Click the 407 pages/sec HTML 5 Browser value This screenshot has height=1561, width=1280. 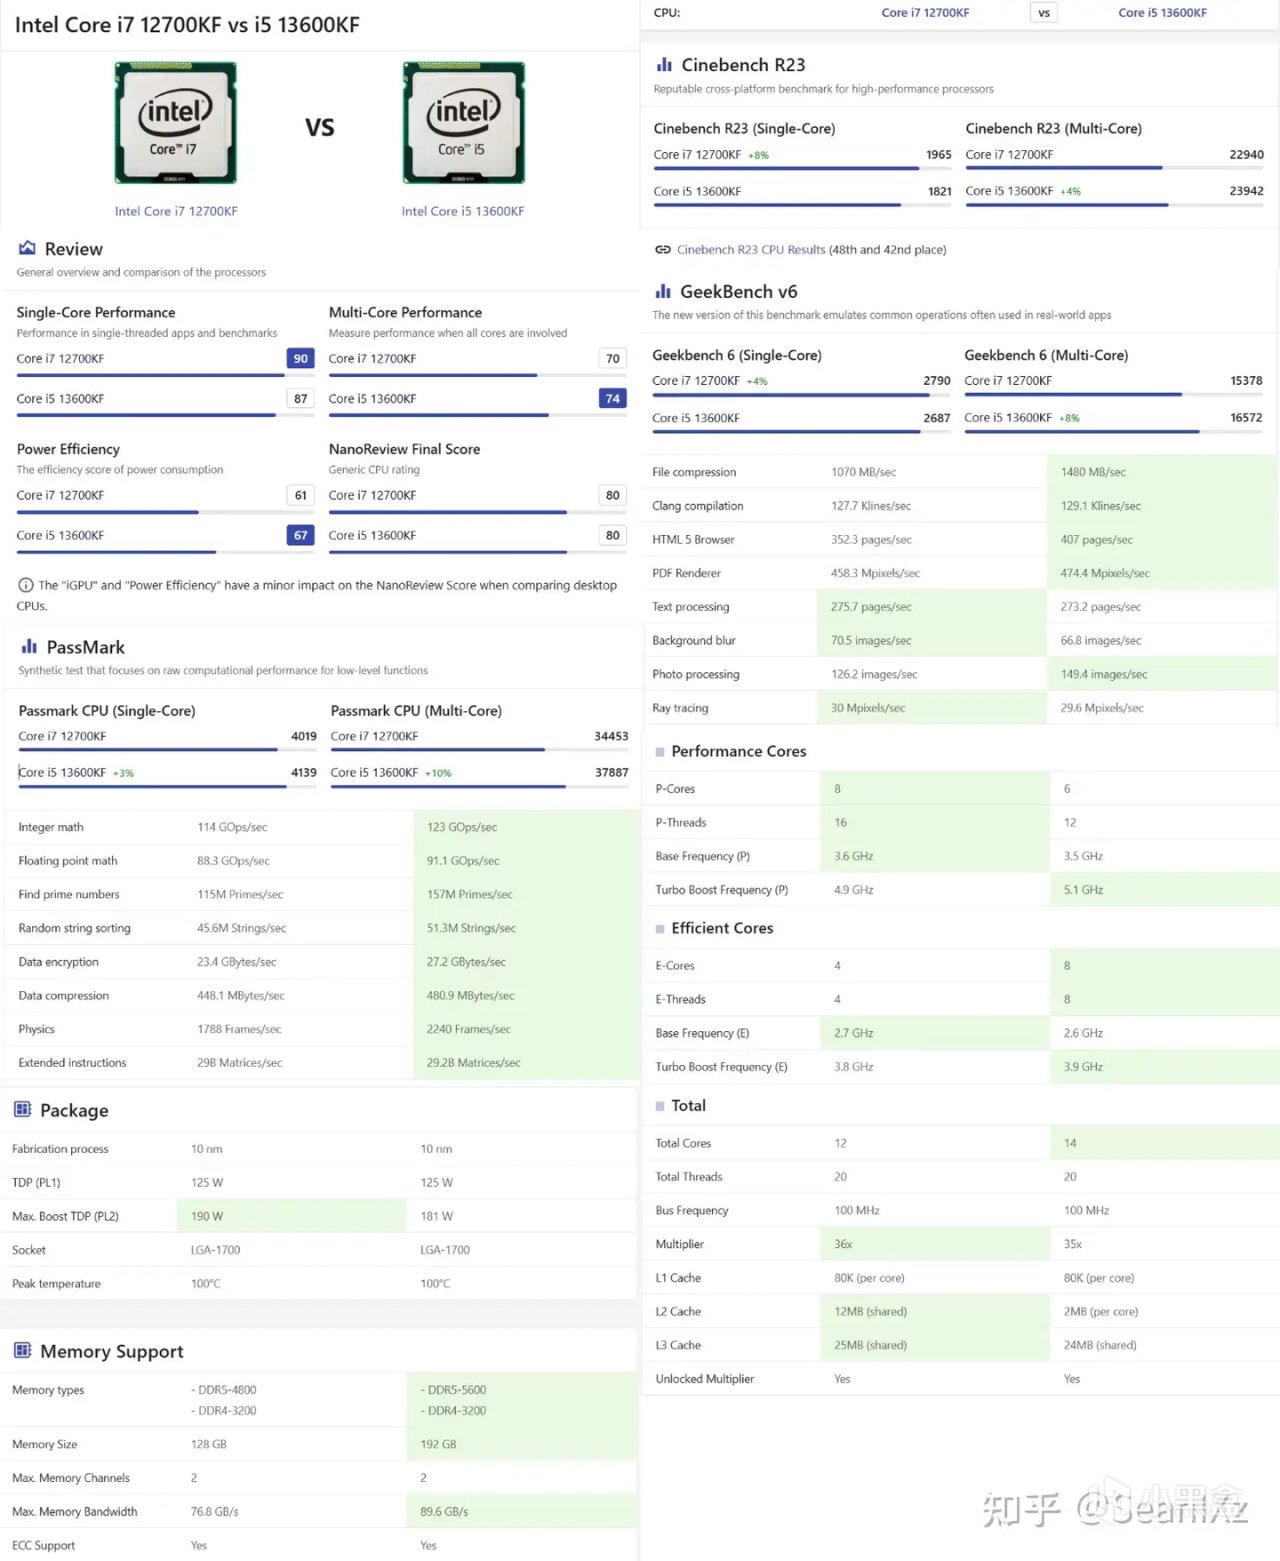(x=1097, y=540)
